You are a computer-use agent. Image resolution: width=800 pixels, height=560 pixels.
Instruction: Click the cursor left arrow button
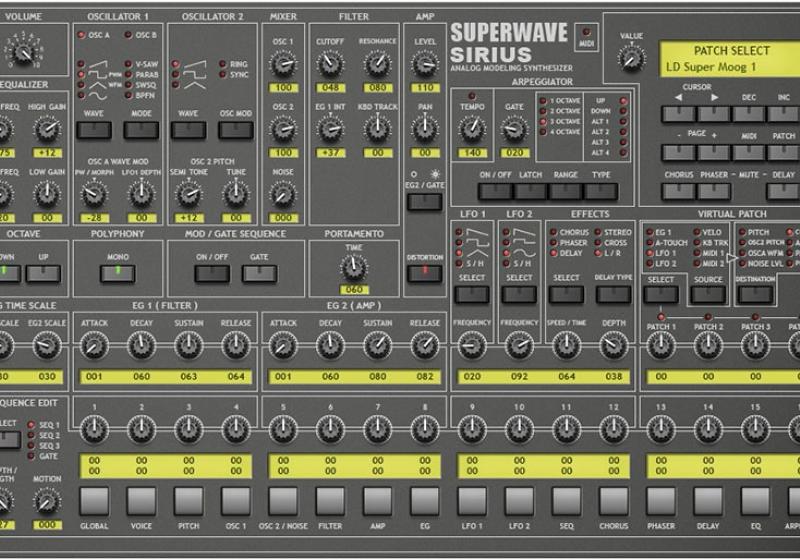(678, 113)
